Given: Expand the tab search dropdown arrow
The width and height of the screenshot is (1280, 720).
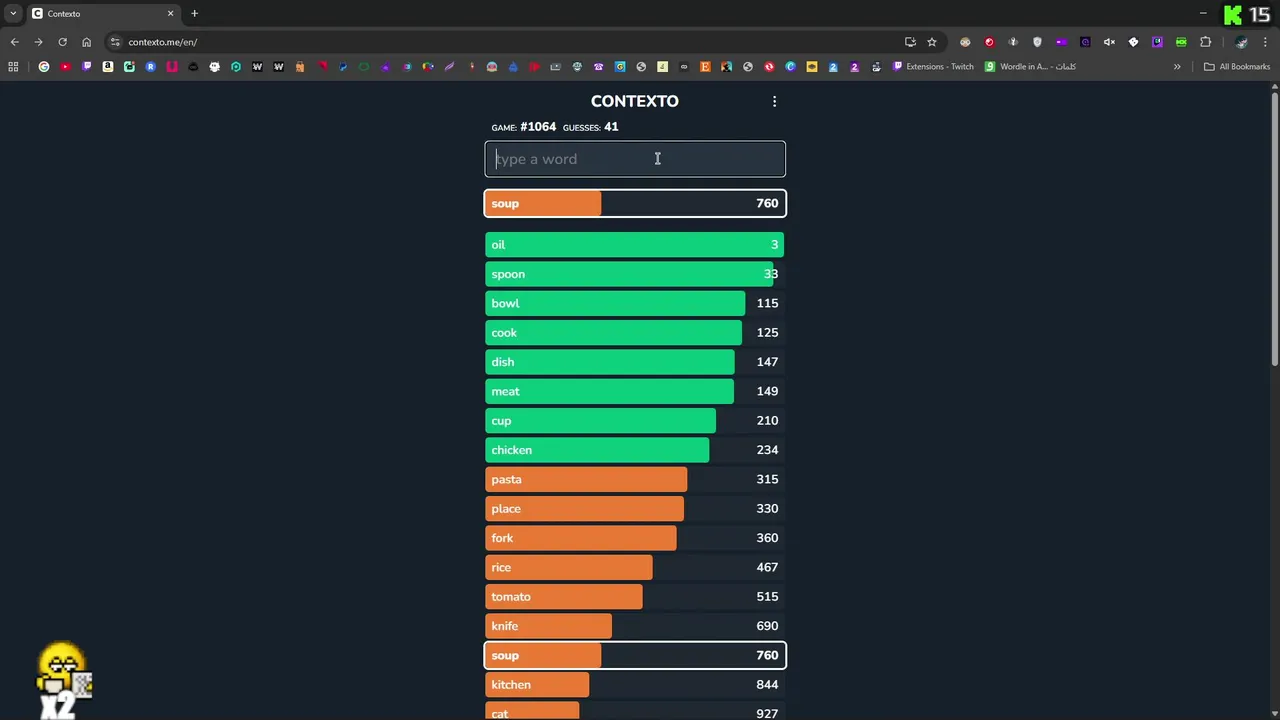Looking at the screenshot, I should [x=13, y=14].
